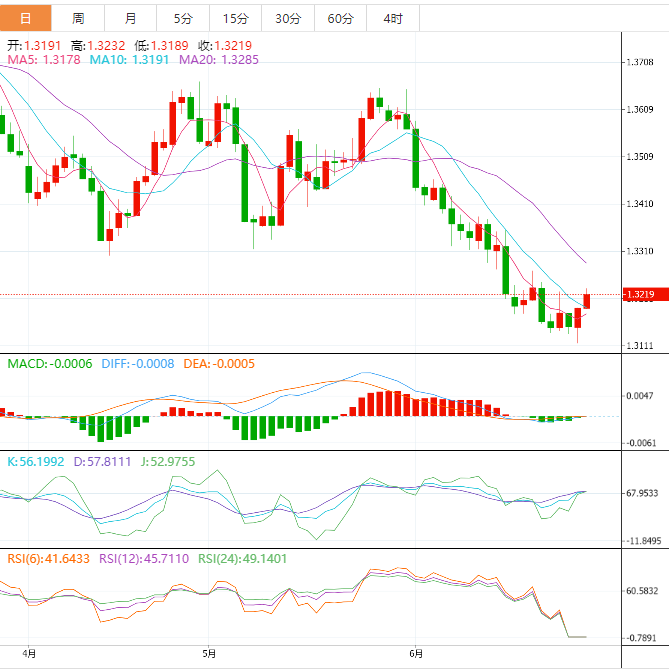669x669 pixels.
Task: Click the MACD indicator value label
Action: coord(48,363)
